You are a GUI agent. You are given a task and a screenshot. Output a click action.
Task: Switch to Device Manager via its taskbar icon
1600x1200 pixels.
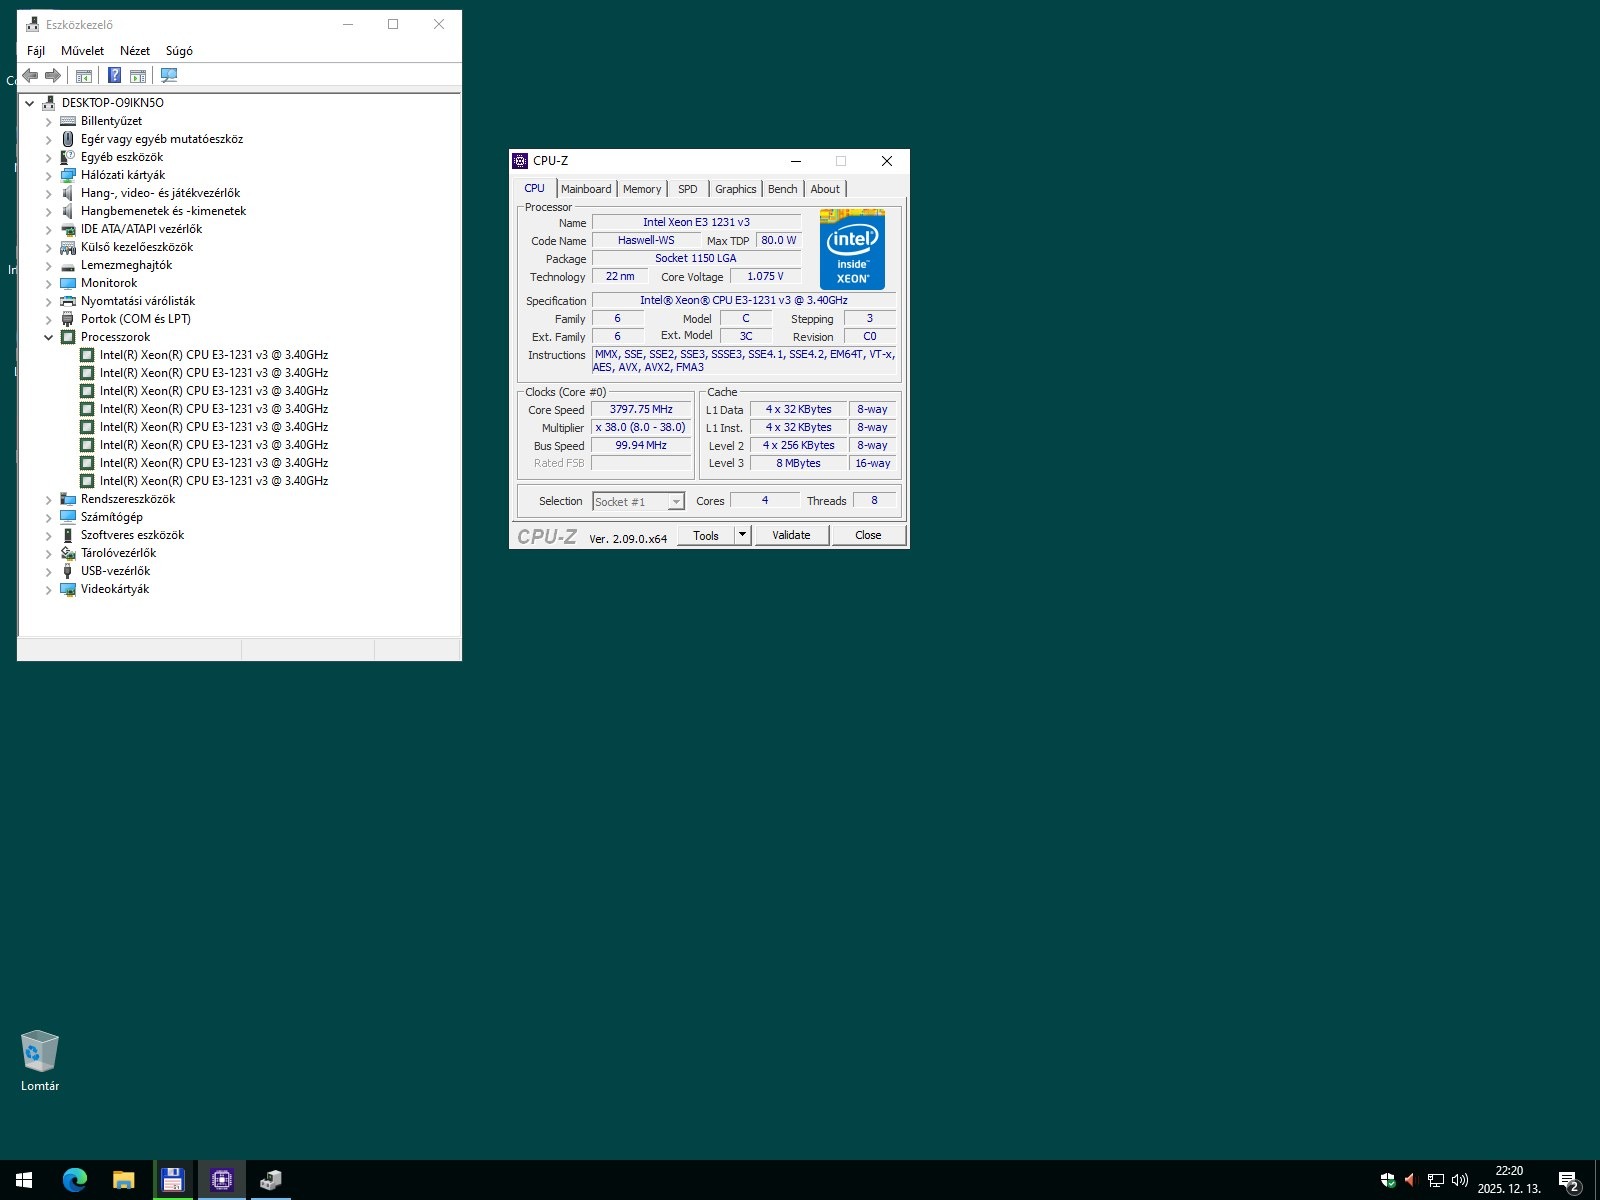(x=270, y=1180)
